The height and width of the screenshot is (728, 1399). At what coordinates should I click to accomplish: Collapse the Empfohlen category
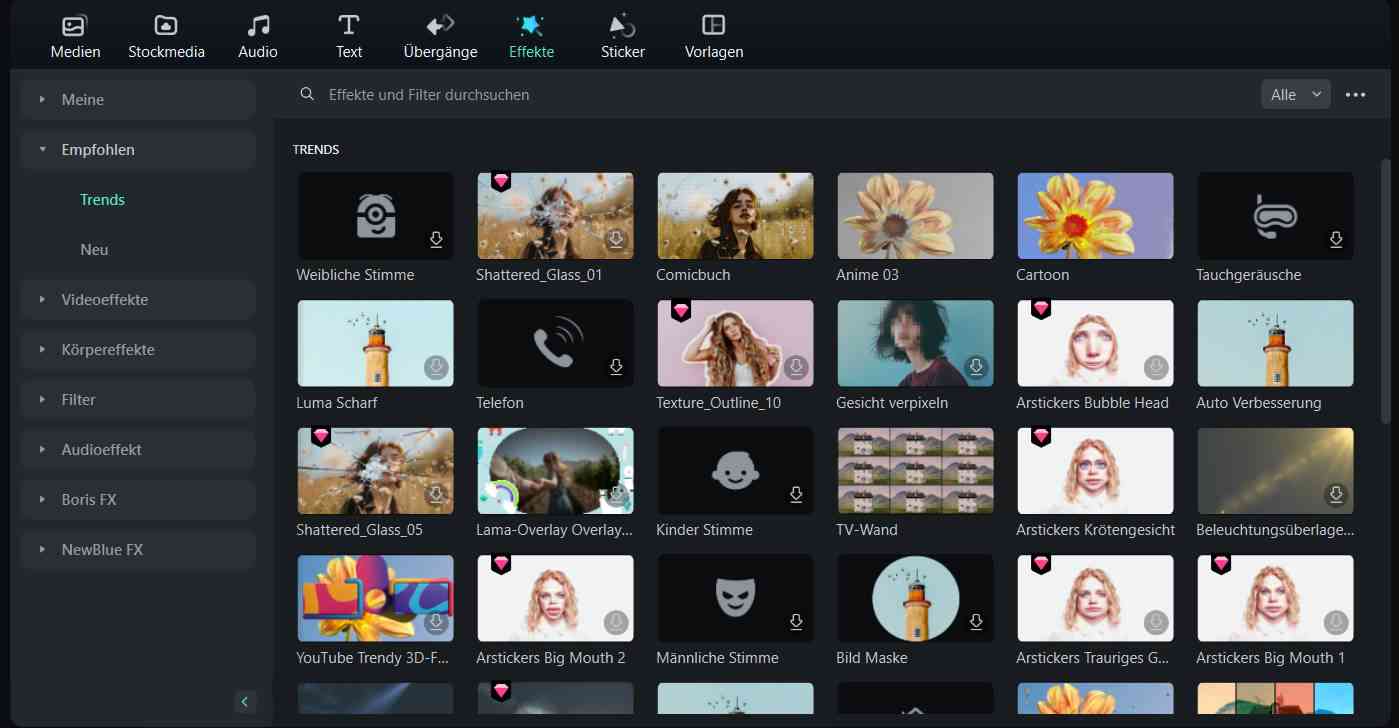tap(138, 149)
